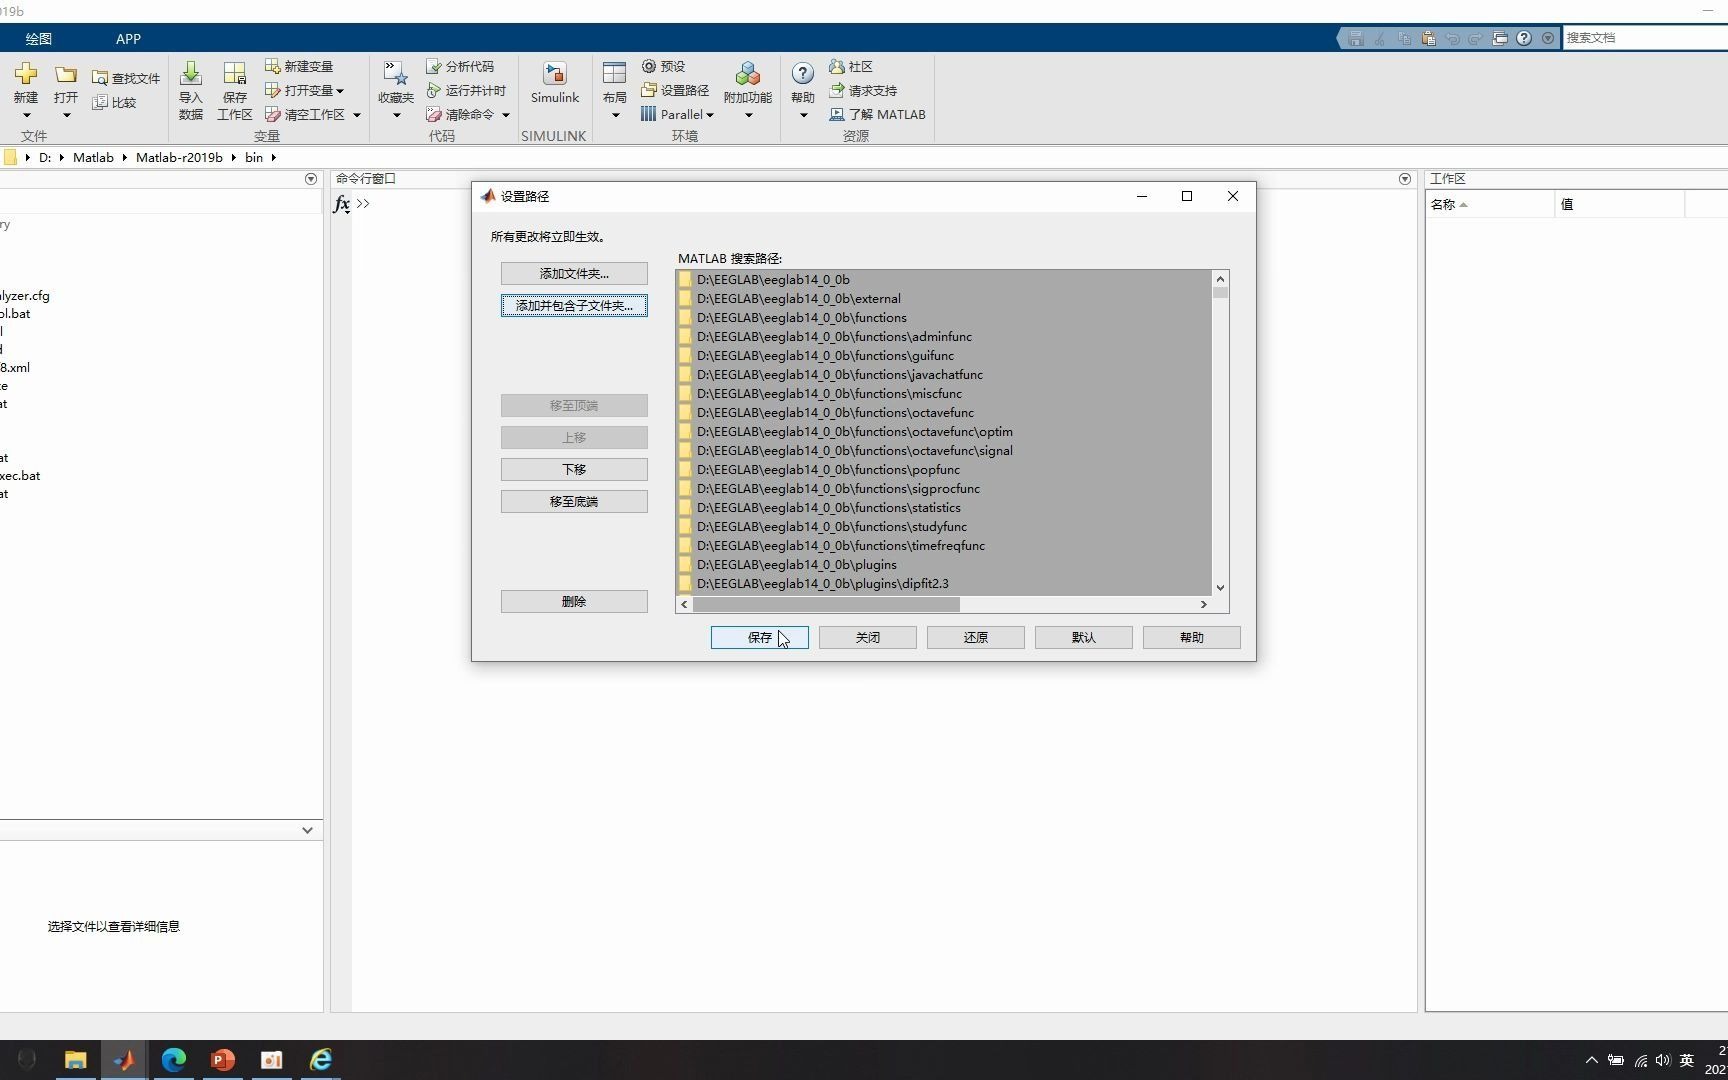
Task: Open the command window actions menu
Action: click(x=1405, y=179)
